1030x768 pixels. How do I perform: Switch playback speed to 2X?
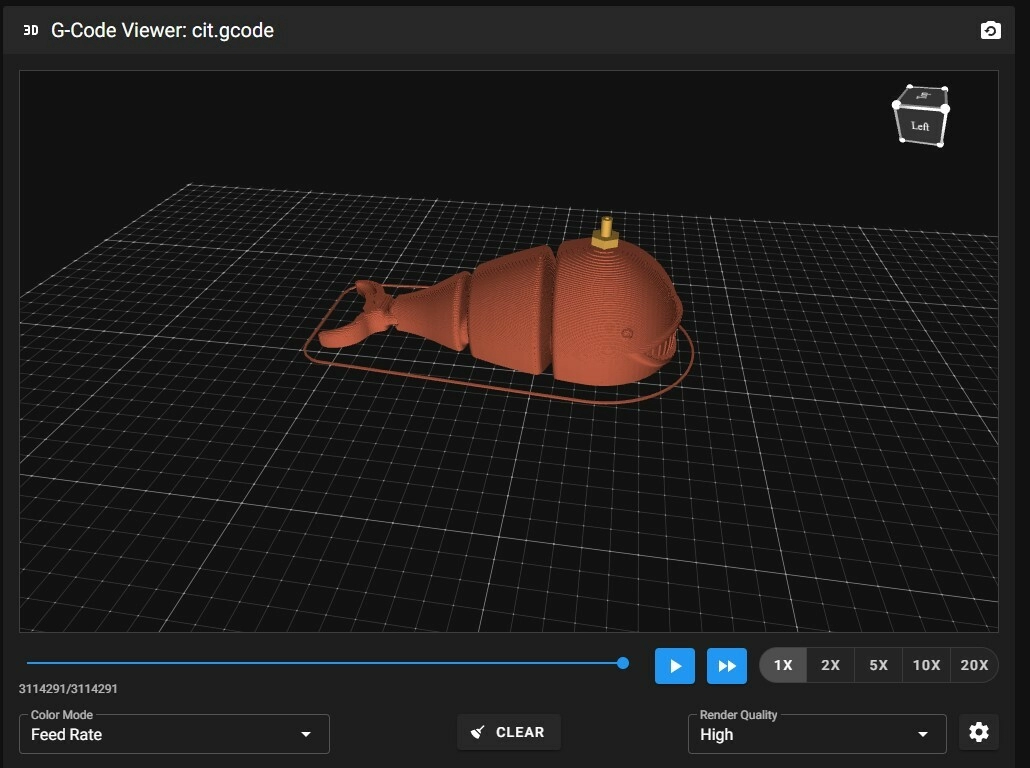[x=830, y=664]
